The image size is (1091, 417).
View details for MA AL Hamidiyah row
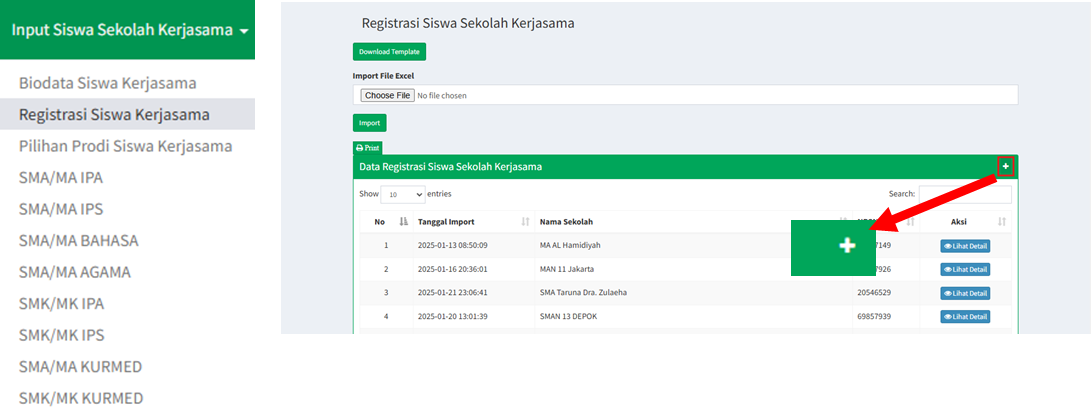click(x=965, y=245)
